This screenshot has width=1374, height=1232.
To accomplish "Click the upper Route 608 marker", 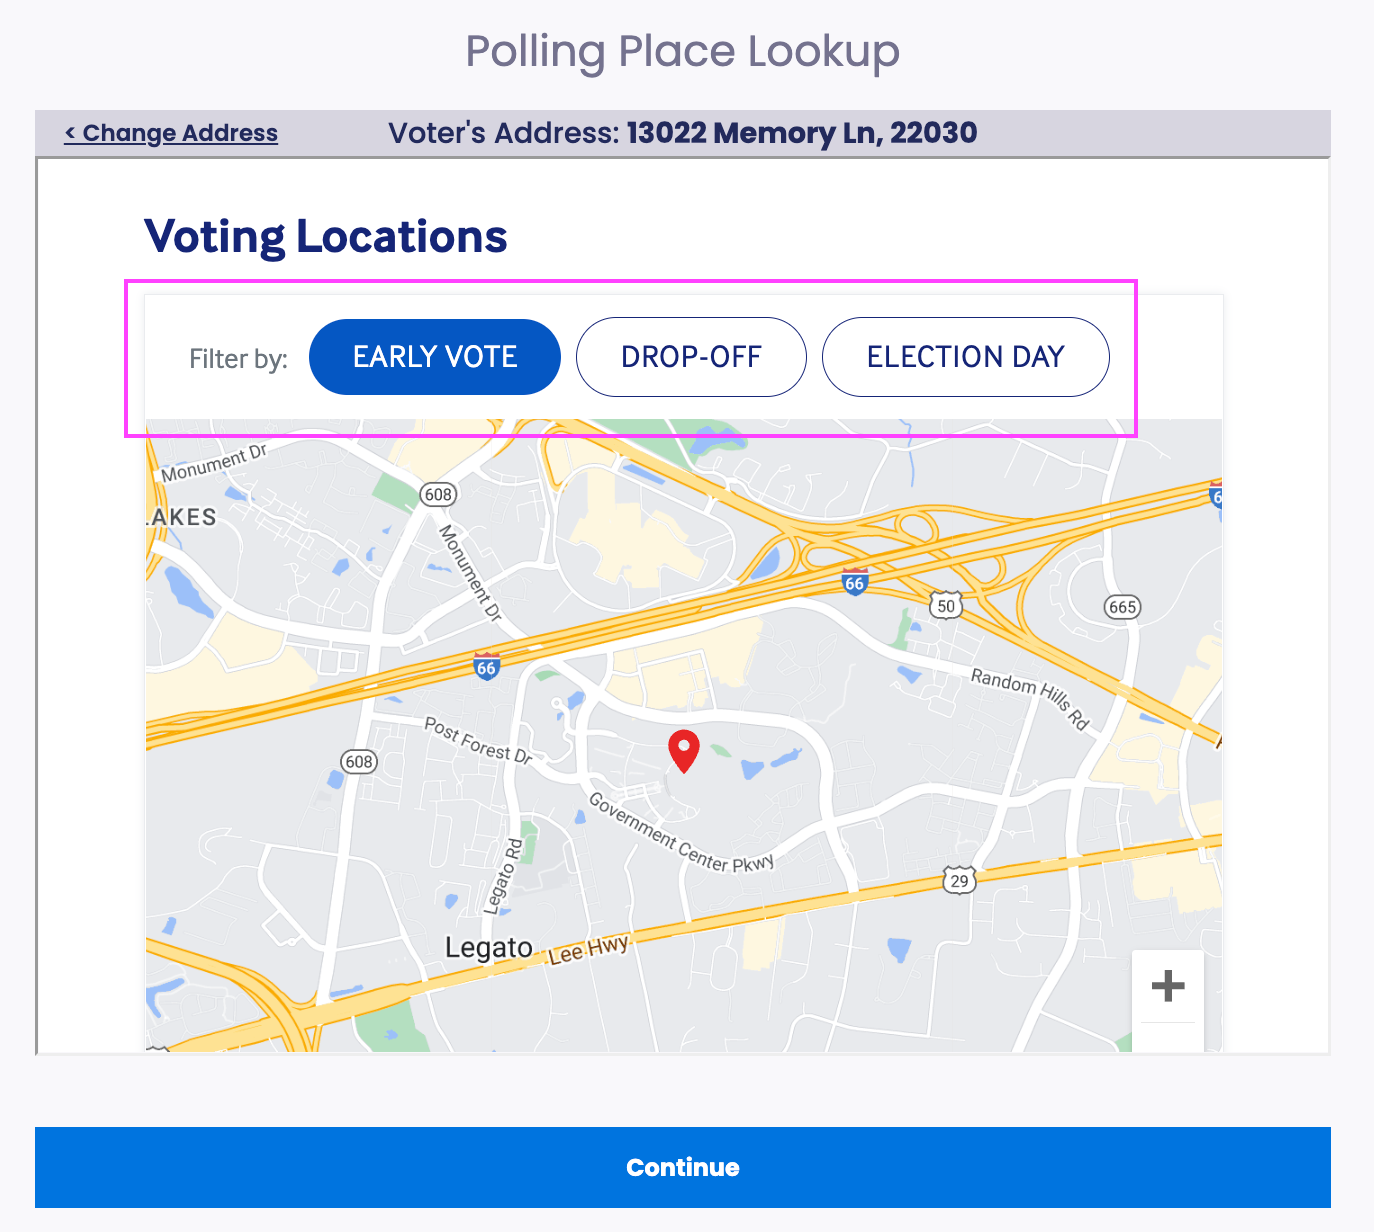I will point(438,494).
